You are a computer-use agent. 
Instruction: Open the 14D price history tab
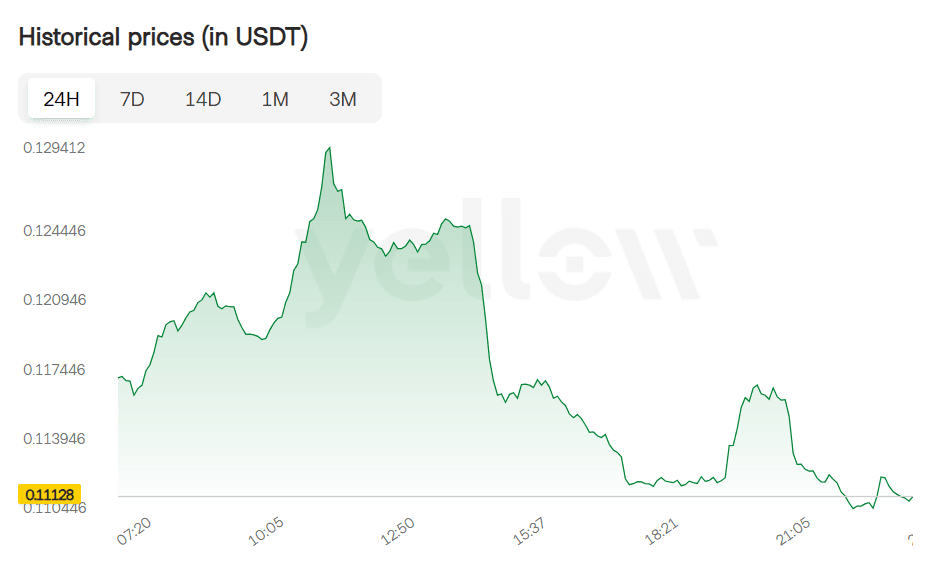tap(203, 99)
